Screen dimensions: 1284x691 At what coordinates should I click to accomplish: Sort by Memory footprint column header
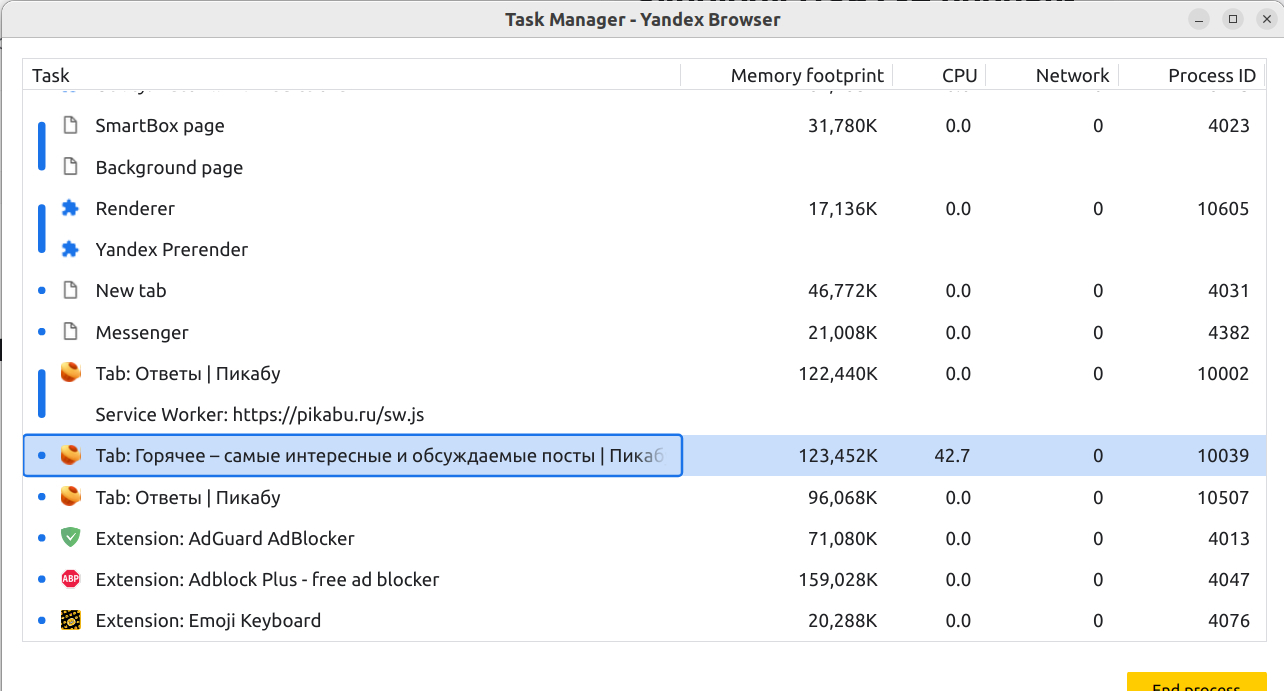click(807, 76)
